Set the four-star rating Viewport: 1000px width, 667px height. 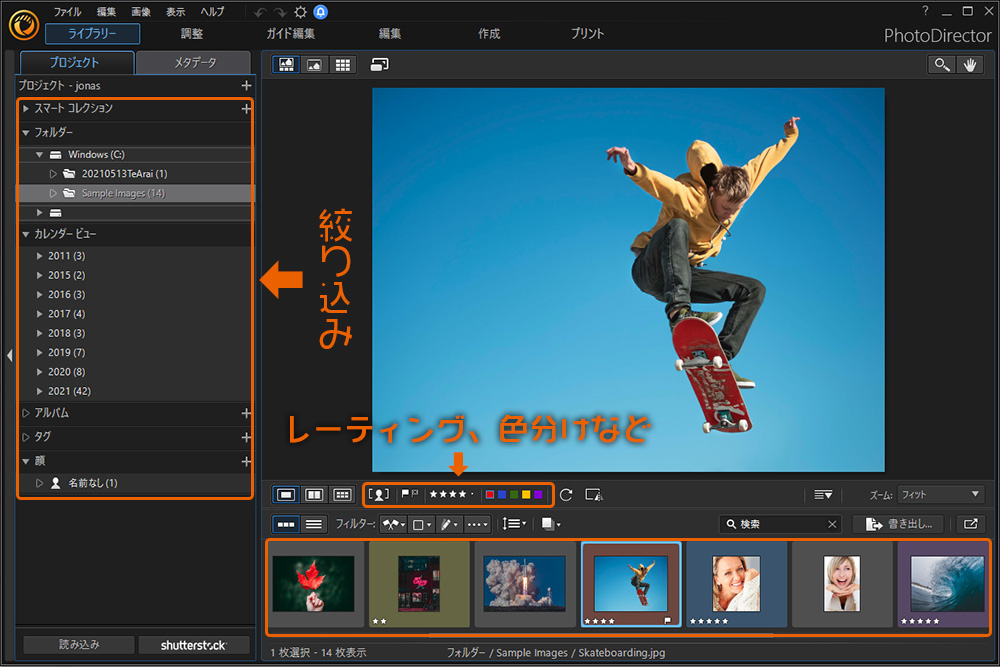pos(462,494)
